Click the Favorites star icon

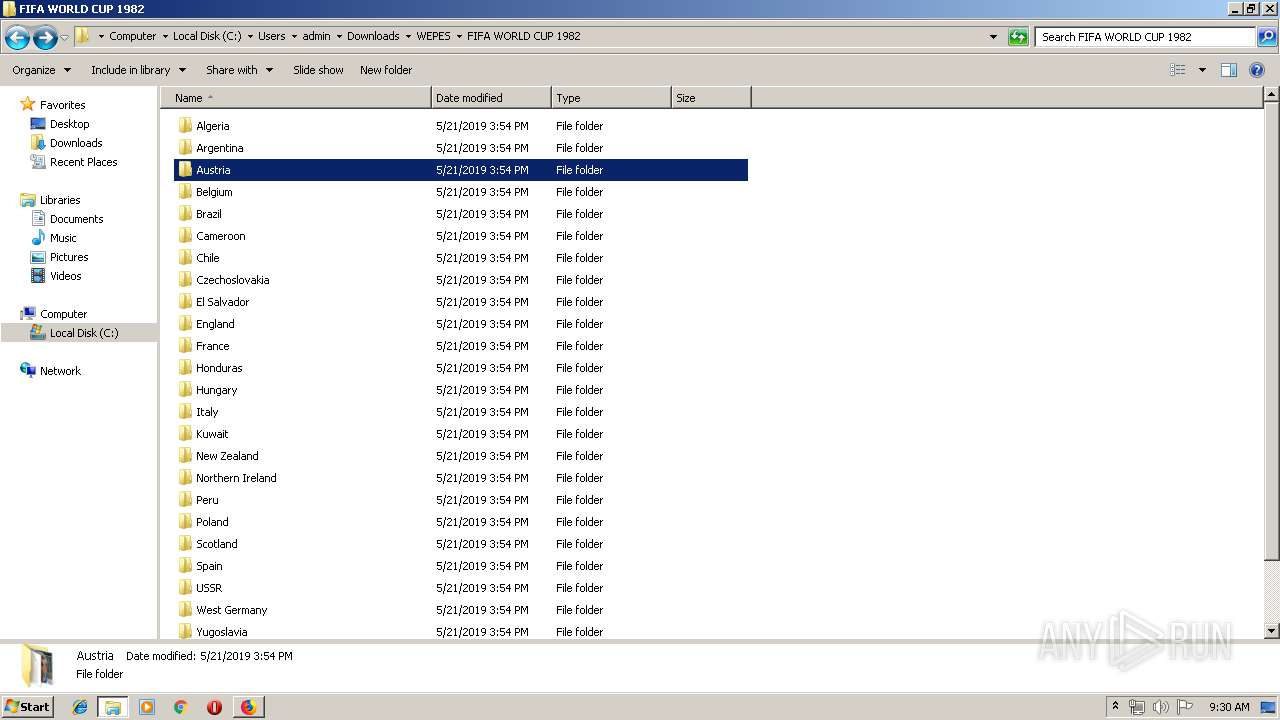pyautogui.click(x=28, y=105)
